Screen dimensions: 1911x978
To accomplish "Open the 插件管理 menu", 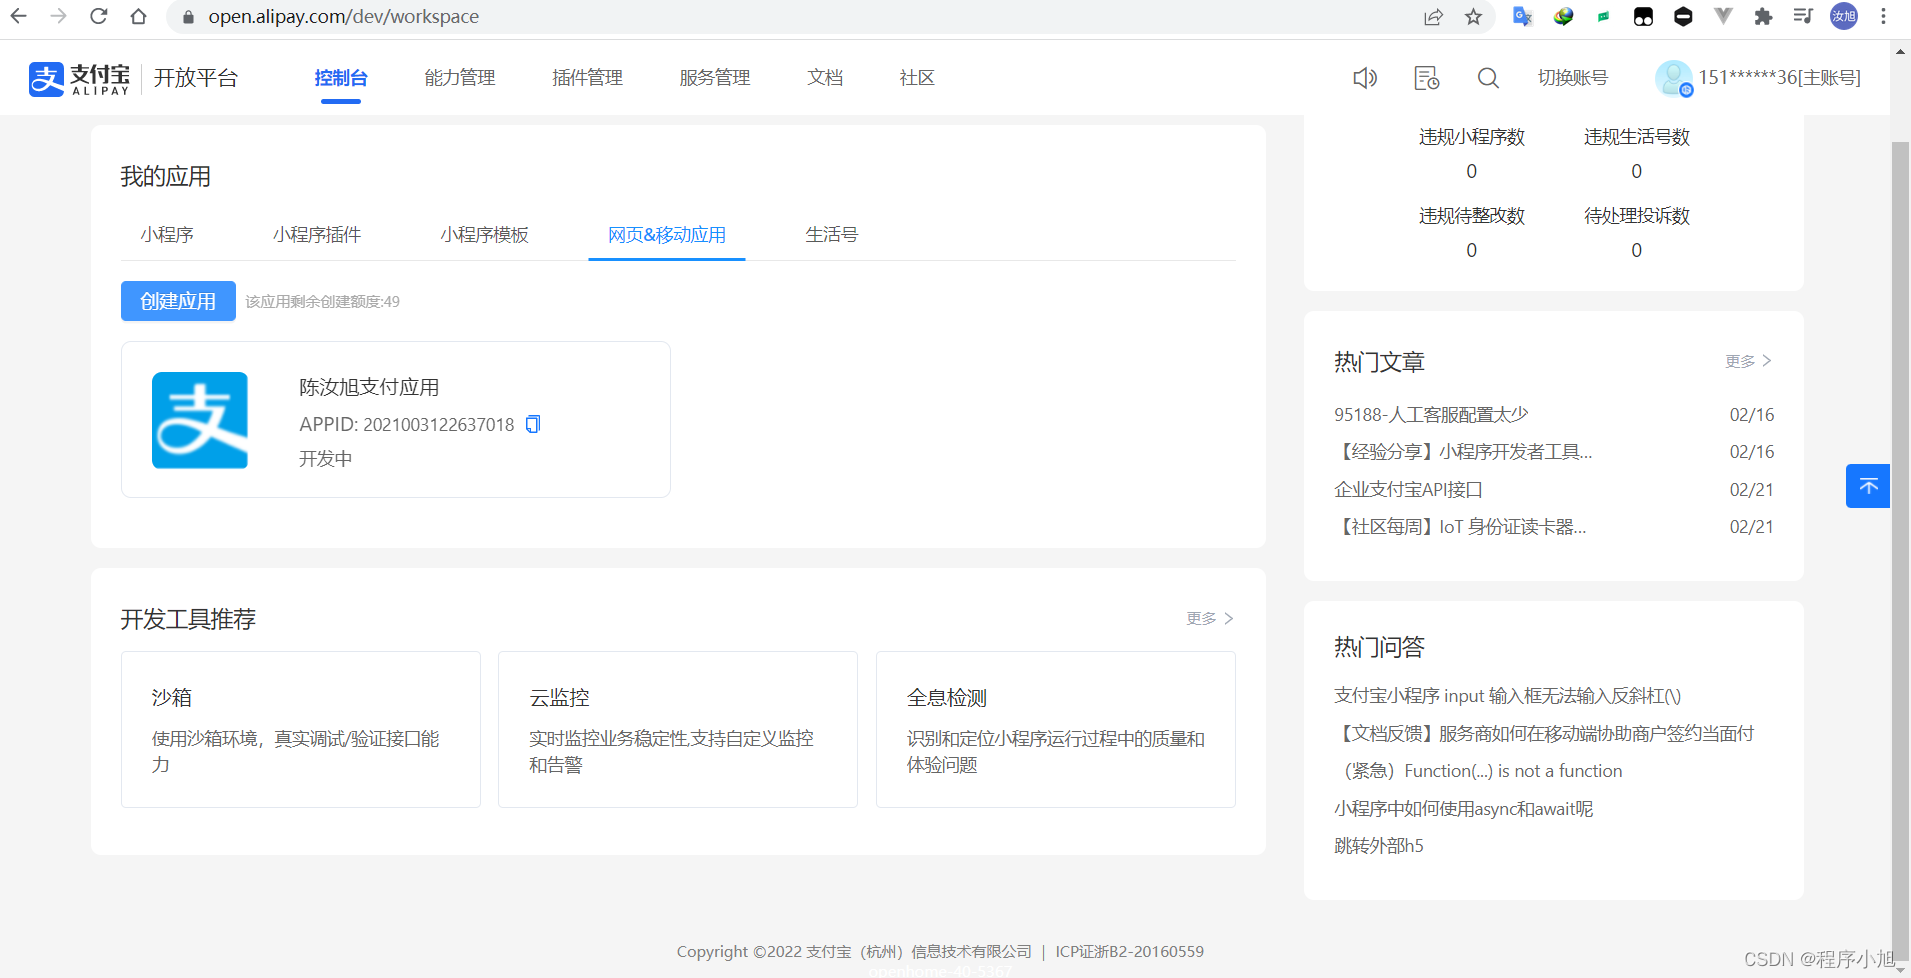I will pos(588,78).
